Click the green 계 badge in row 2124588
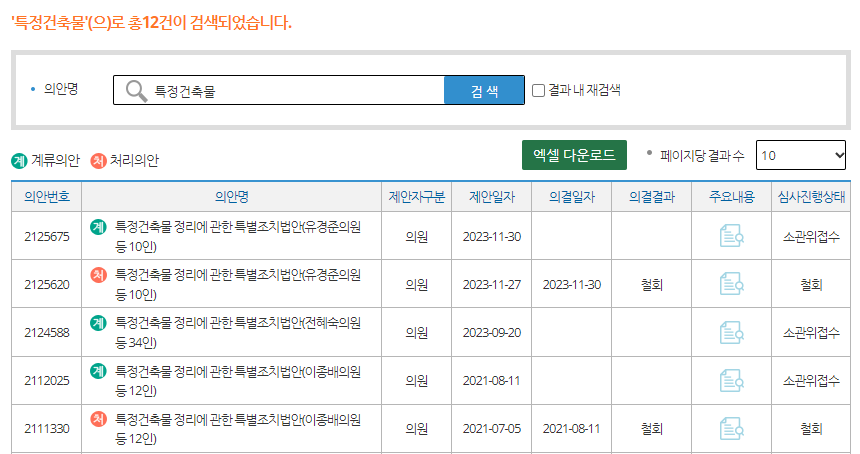The image size is (860, 454). 98,323
